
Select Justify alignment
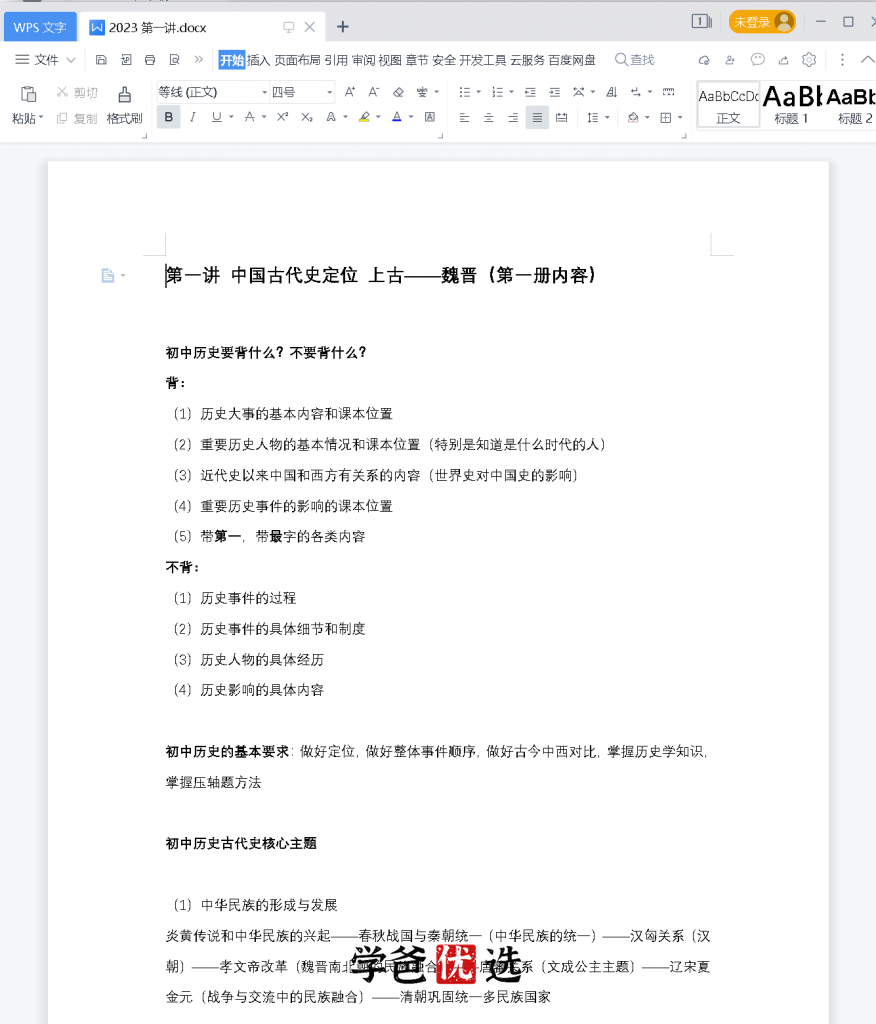(x=537, y=118)
